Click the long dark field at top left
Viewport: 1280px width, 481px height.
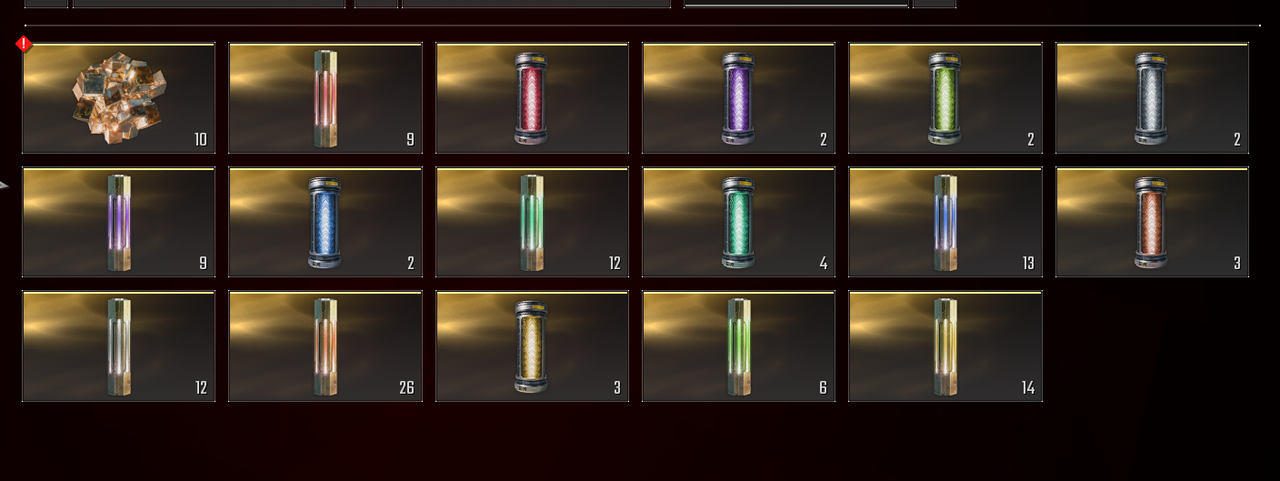point(209,4)
